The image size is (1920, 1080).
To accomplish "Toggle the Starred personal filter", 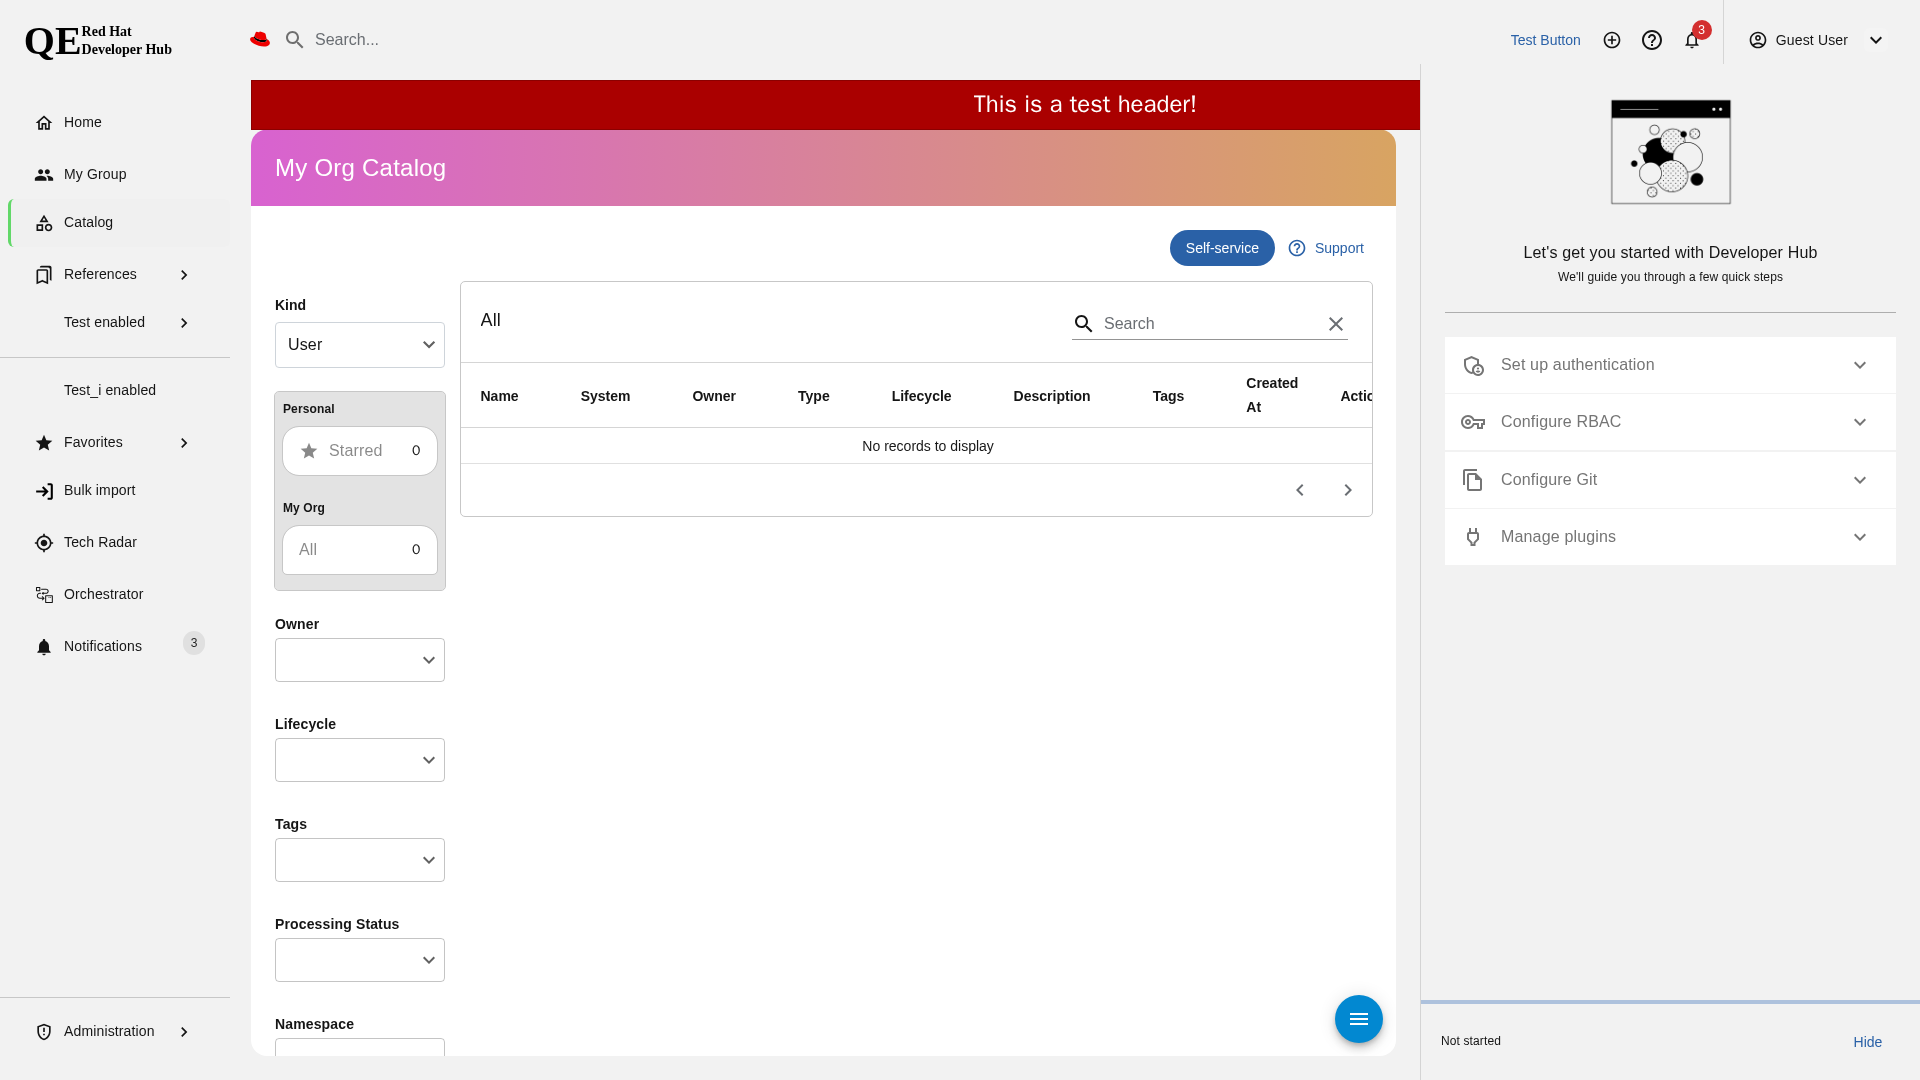I will point(359,451).
